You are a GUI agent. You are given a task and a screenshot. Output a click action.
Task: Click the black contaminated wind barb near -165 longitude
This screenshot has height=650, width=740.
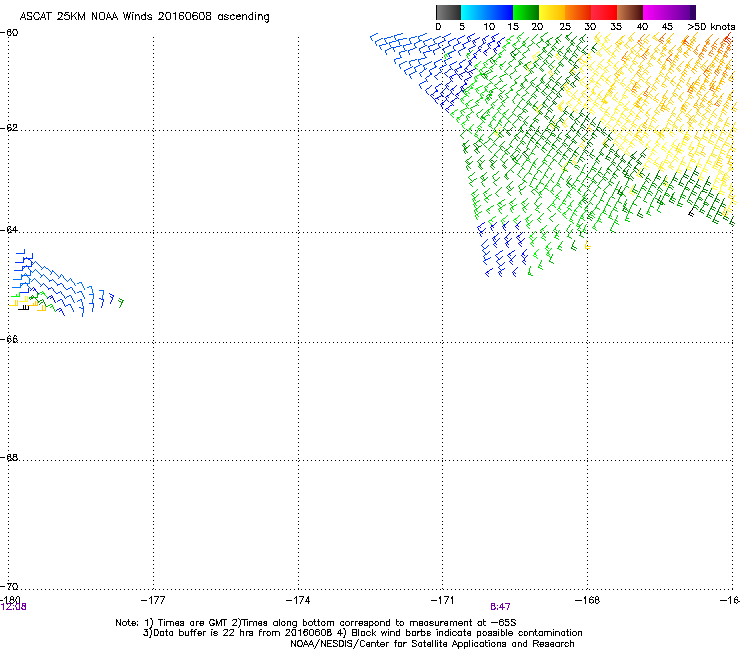coord(692,211)
